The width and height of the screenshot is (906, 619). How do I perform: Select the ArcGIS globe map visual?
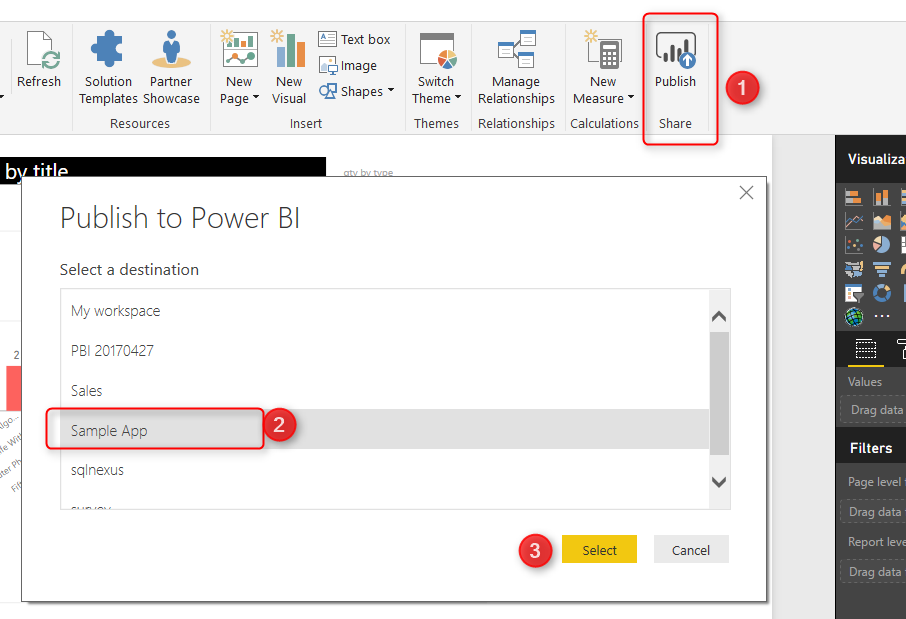pos(853,317)
